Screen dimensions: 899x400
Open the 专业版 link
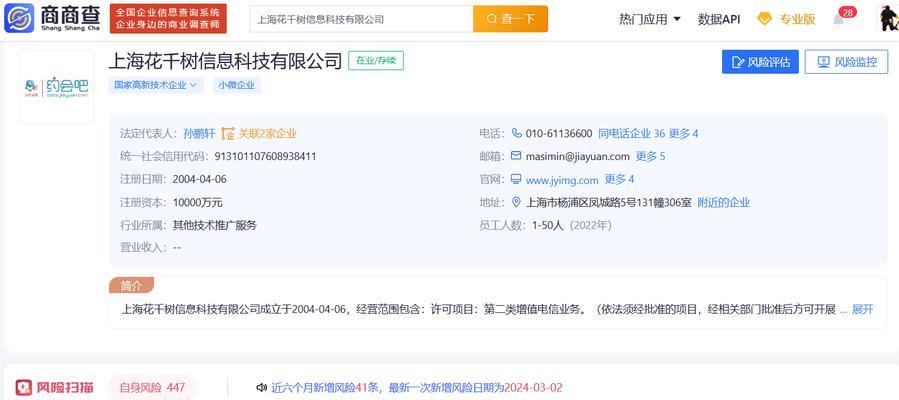pyautogui.click(x=797, y=19)
